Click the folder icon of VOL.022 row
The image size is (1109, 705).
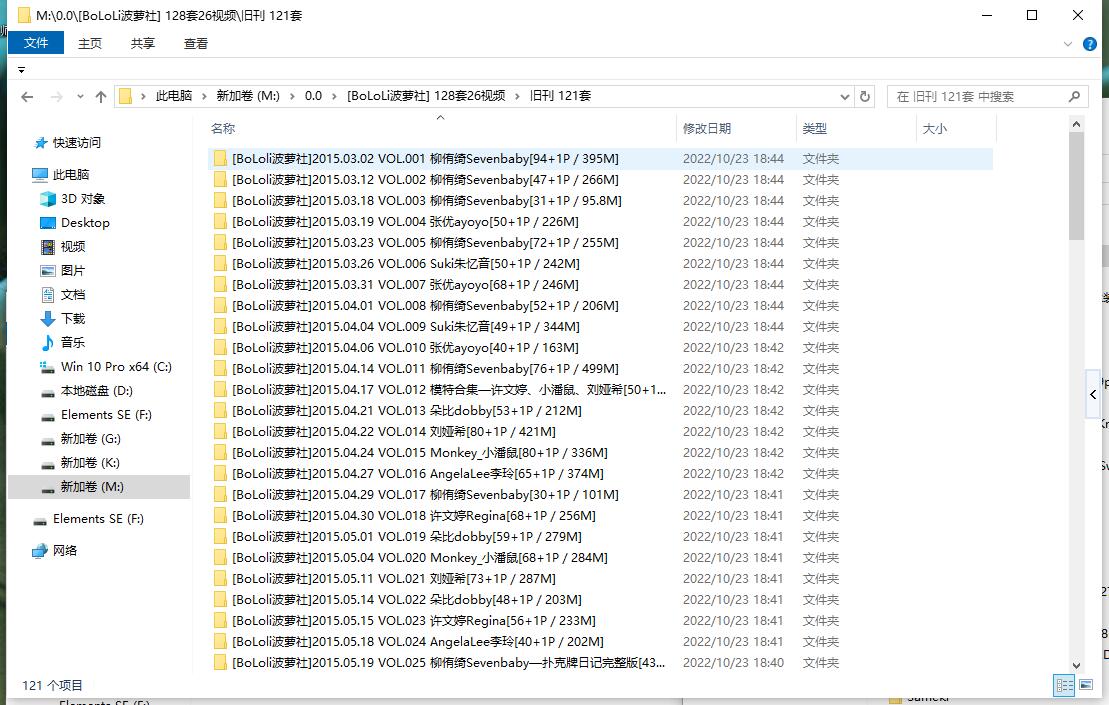220,600
